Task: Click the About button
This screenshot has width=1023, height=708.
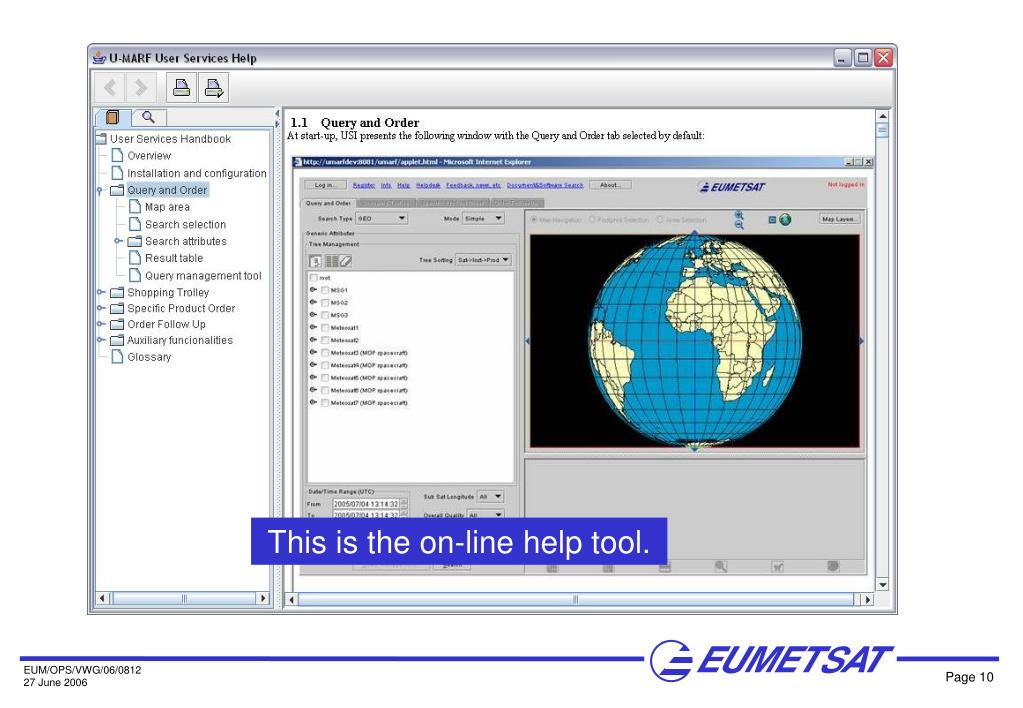Action: (610, 185)
